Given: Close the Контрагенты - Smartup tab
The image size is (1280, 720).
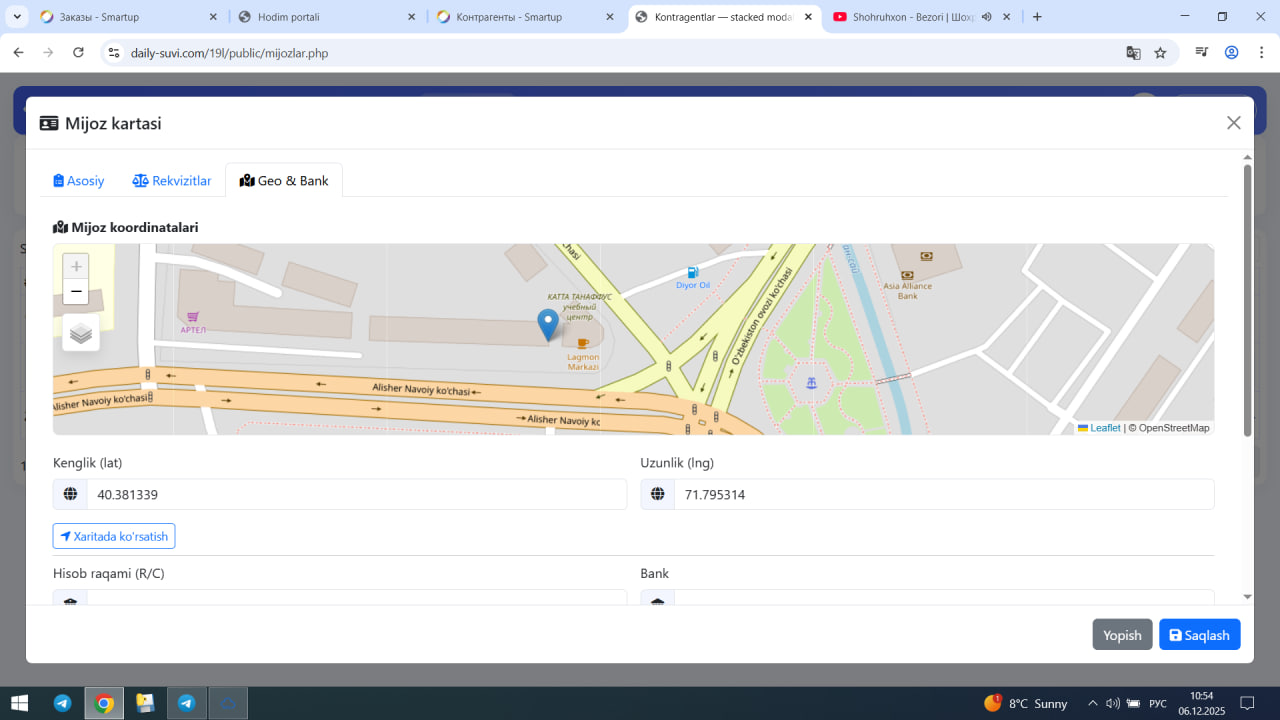Looking at the screenshot, I should [x=610, y=17].
